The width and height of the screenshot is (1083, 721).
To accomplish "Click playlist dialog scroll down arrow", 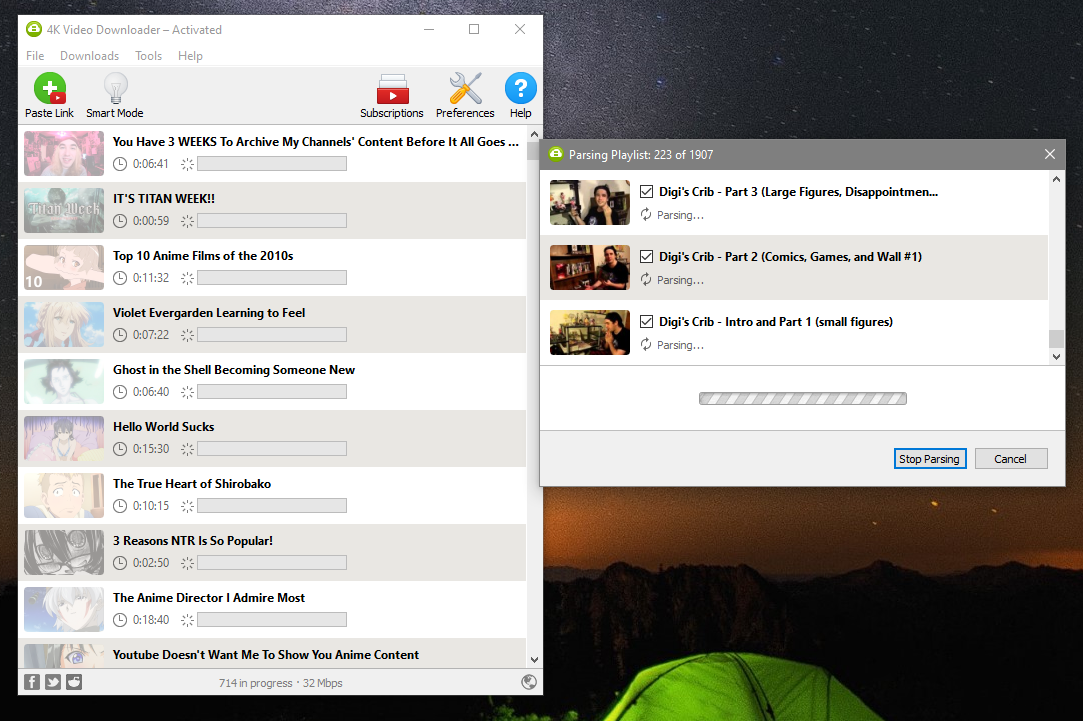I will 1056,357.
